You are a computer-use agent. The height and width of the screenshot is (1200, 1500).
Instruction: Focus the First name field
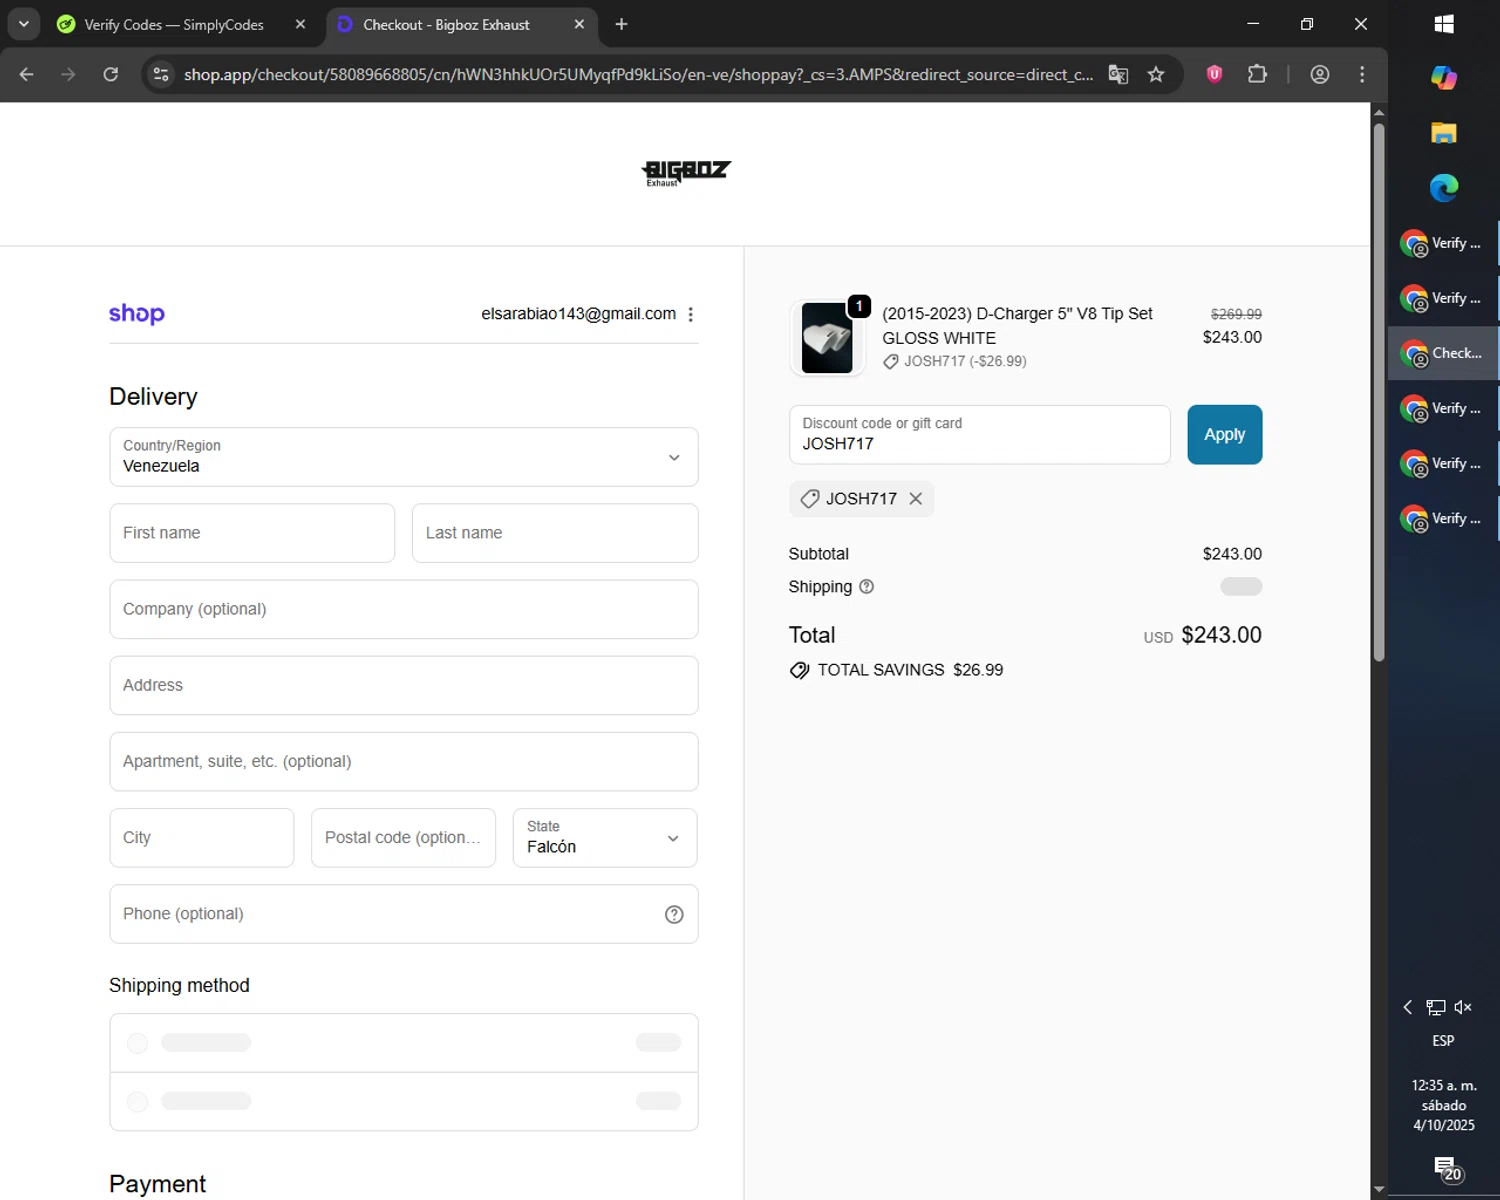[x=252, y=533]
